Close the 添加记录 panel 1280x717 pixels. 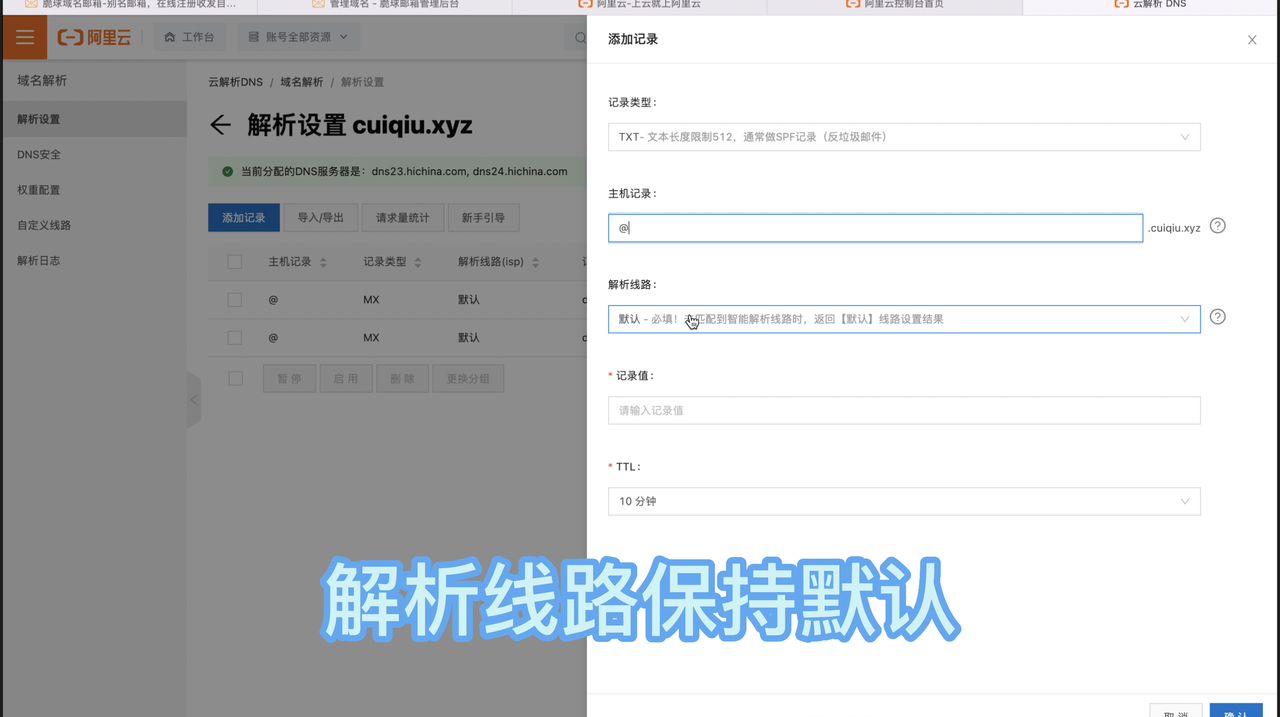[x=1252, y=40]
